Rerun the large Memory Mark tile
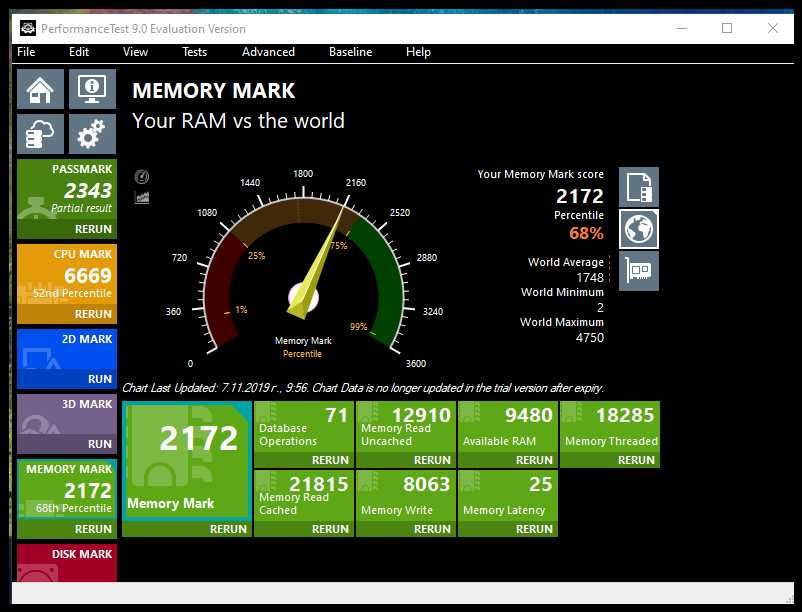The image size is (802, 612). click(x=228, y=529)
